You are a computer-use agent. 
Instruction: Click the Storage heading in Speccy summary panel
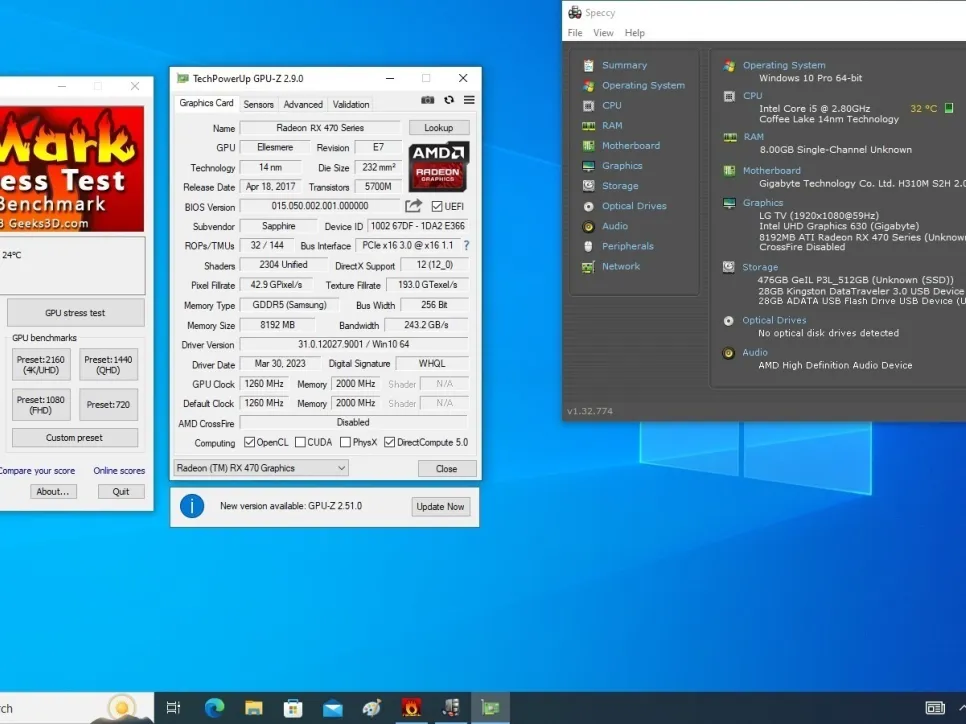pyautogui.click(x=760, y=267)
